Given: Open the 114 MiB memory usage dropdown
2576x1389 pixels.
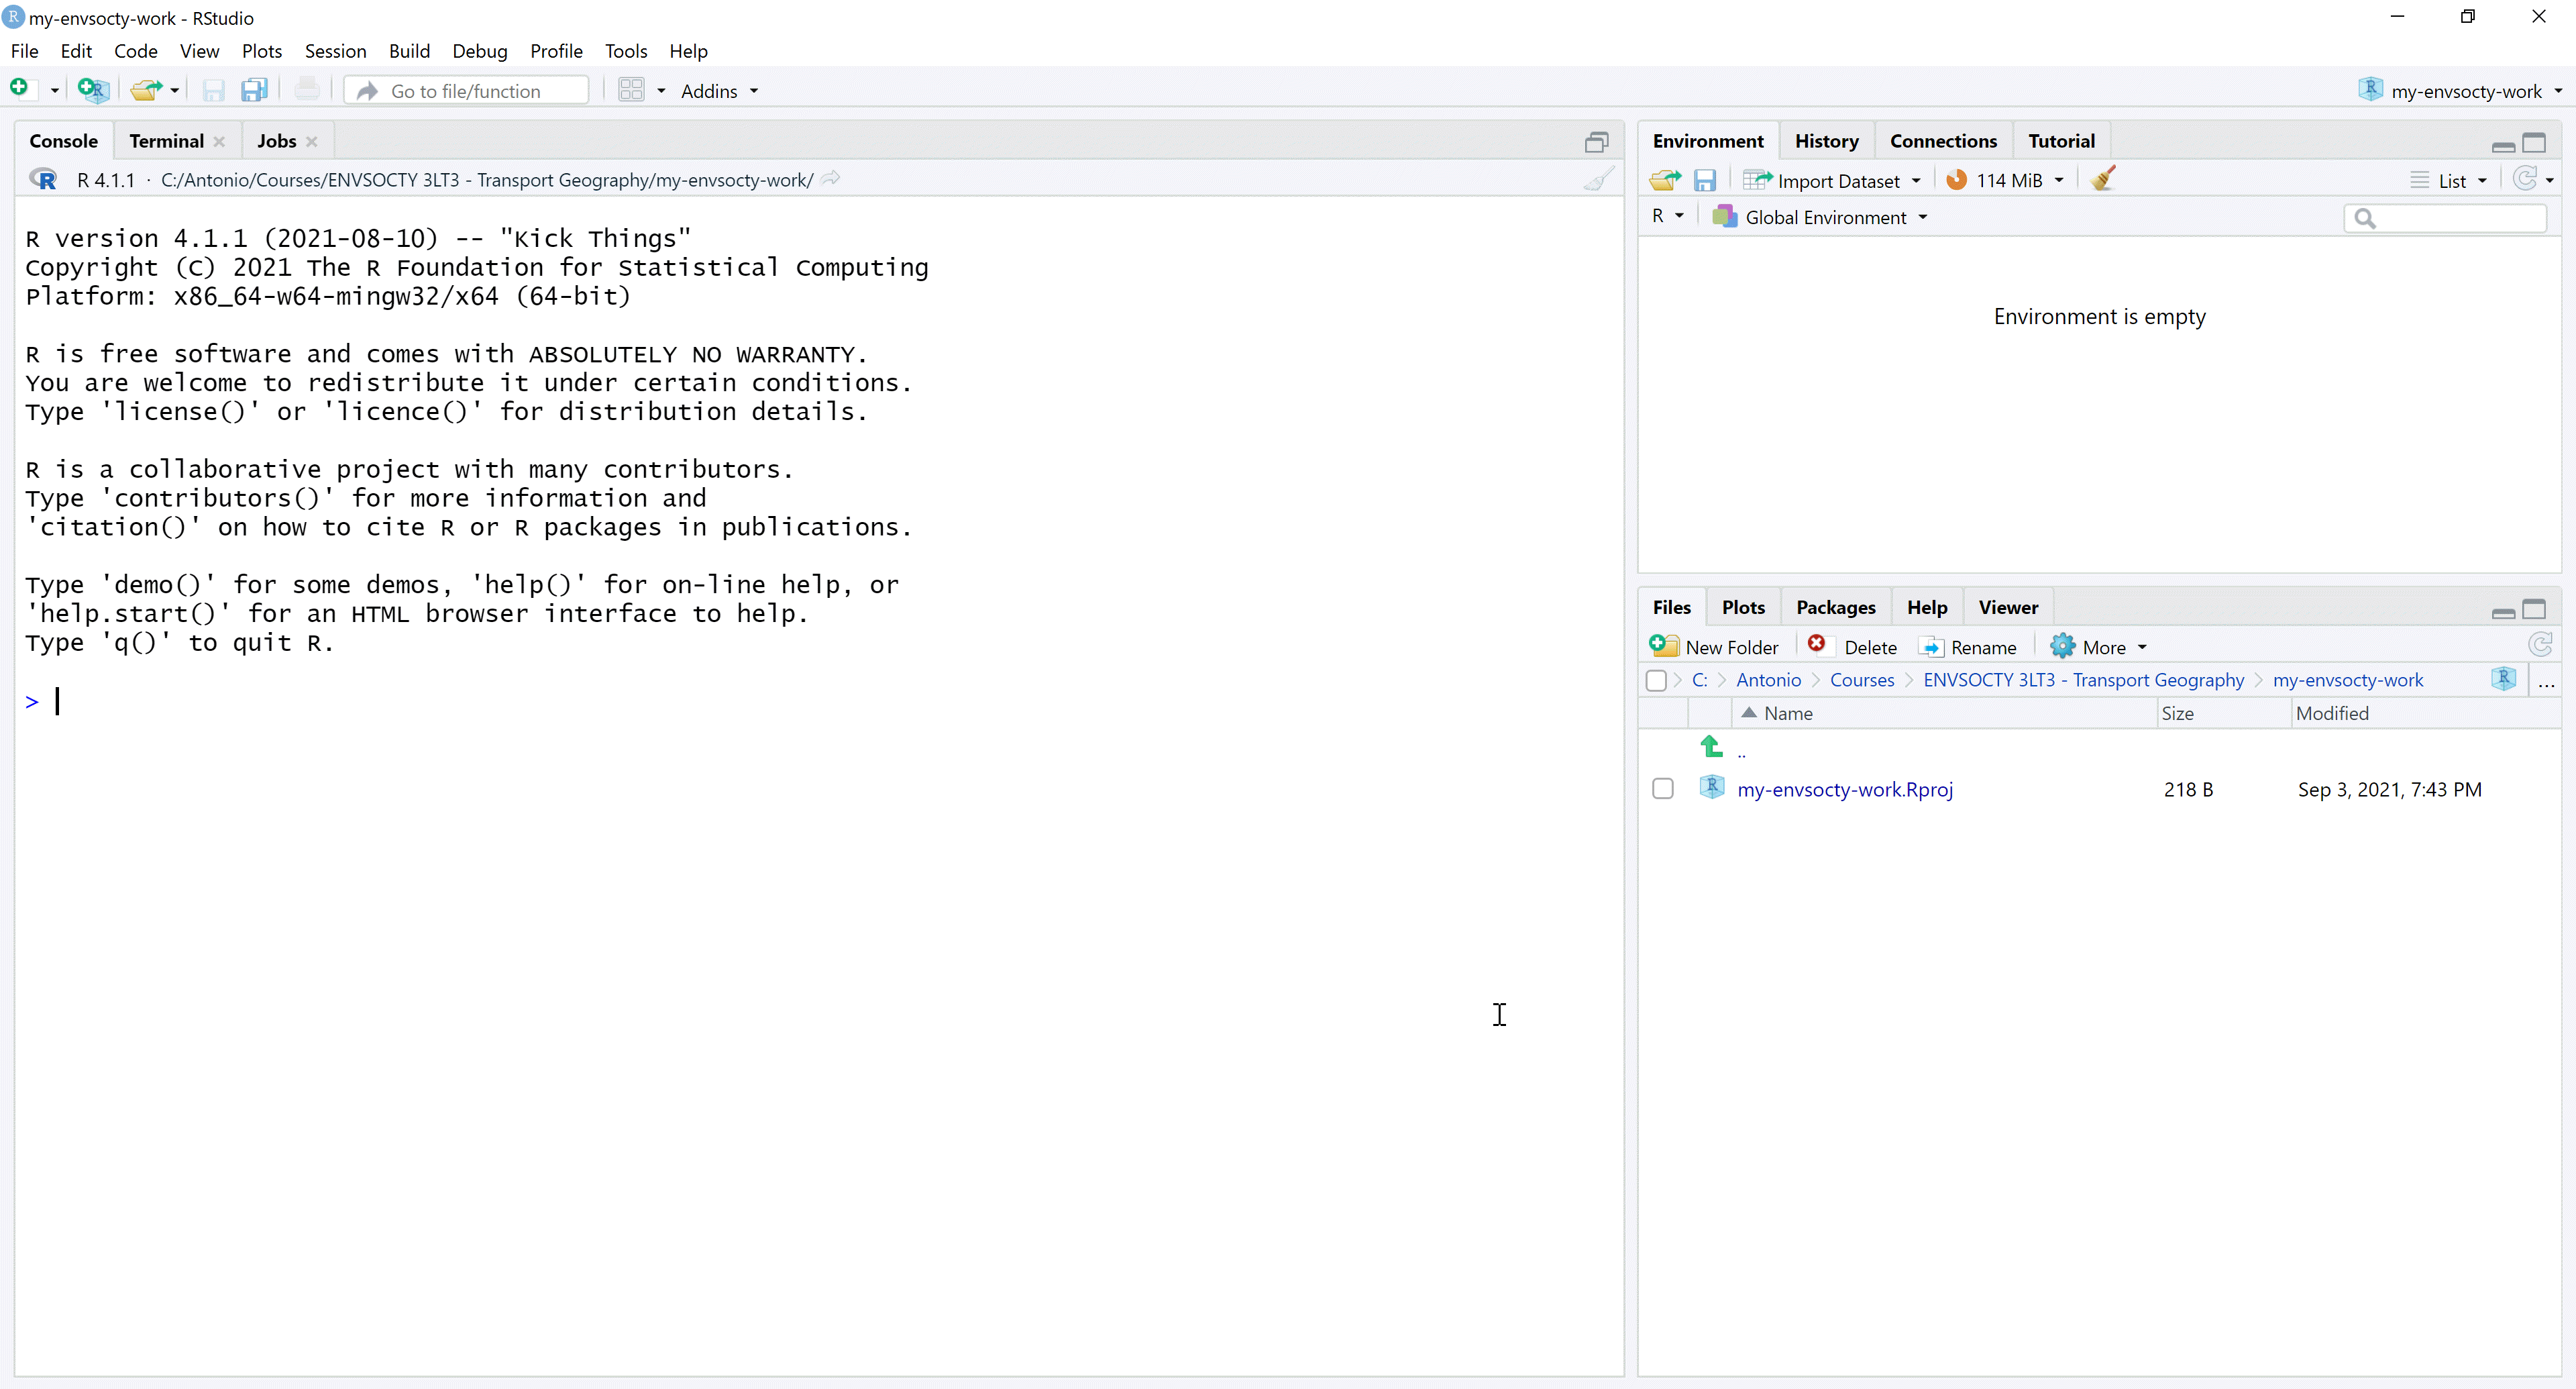Looking at the screenshot, I should point(2005,180).
